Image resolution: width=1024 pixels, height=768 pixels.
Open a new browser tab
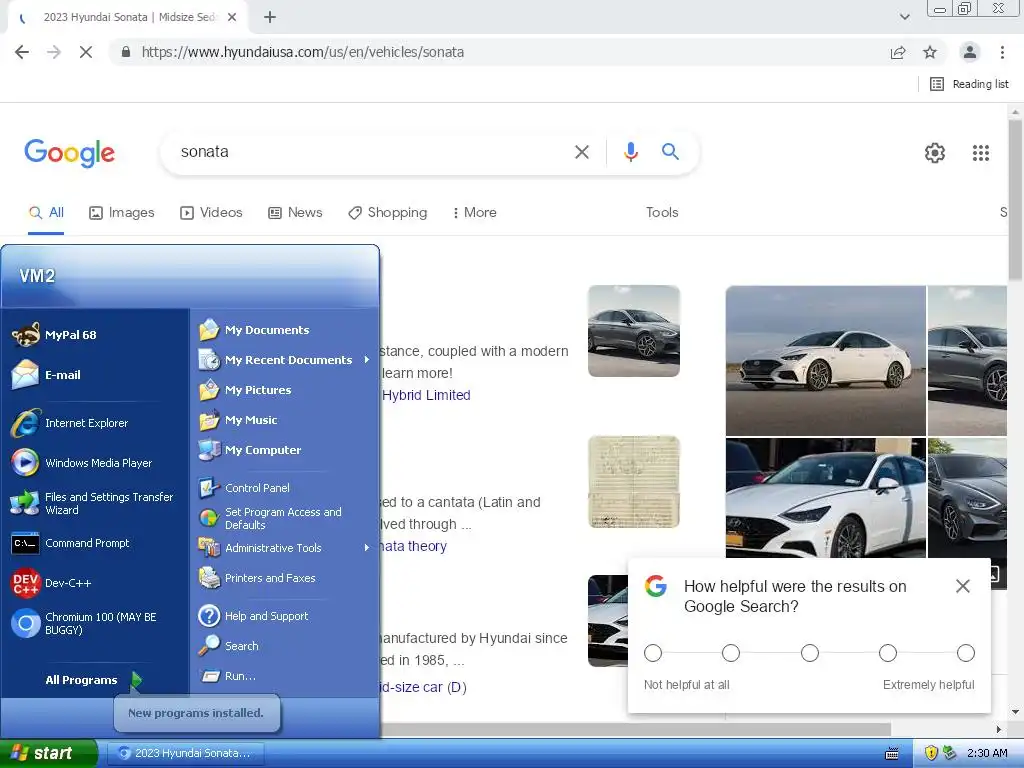click(270, 18)
